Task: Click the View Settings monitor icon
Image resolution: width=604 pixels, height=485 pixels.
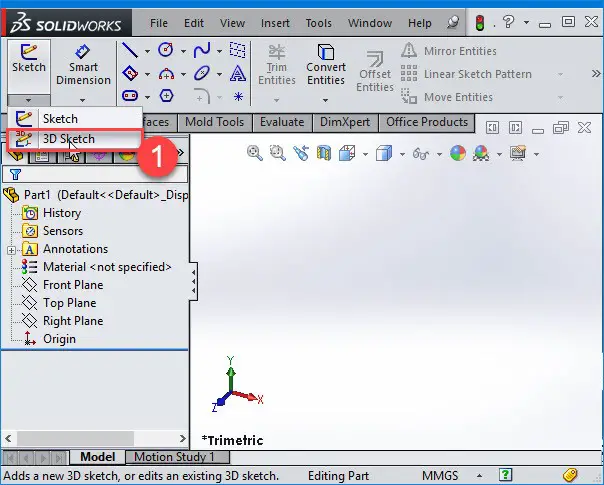Action: point(518,153)
